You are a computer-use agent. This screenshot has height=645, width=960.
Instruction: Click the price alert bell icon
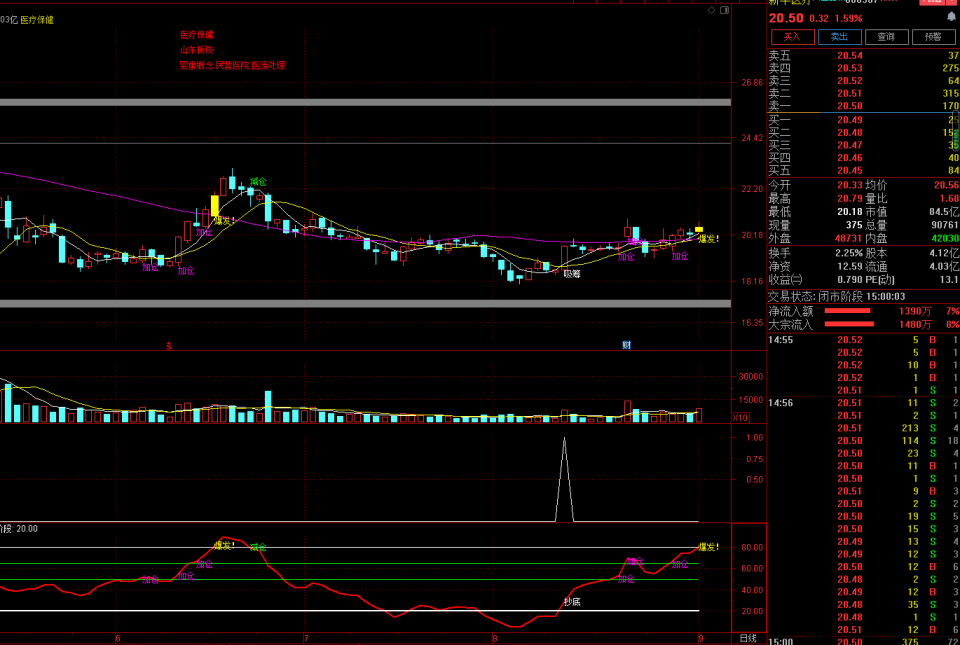[x=951, y=18]
